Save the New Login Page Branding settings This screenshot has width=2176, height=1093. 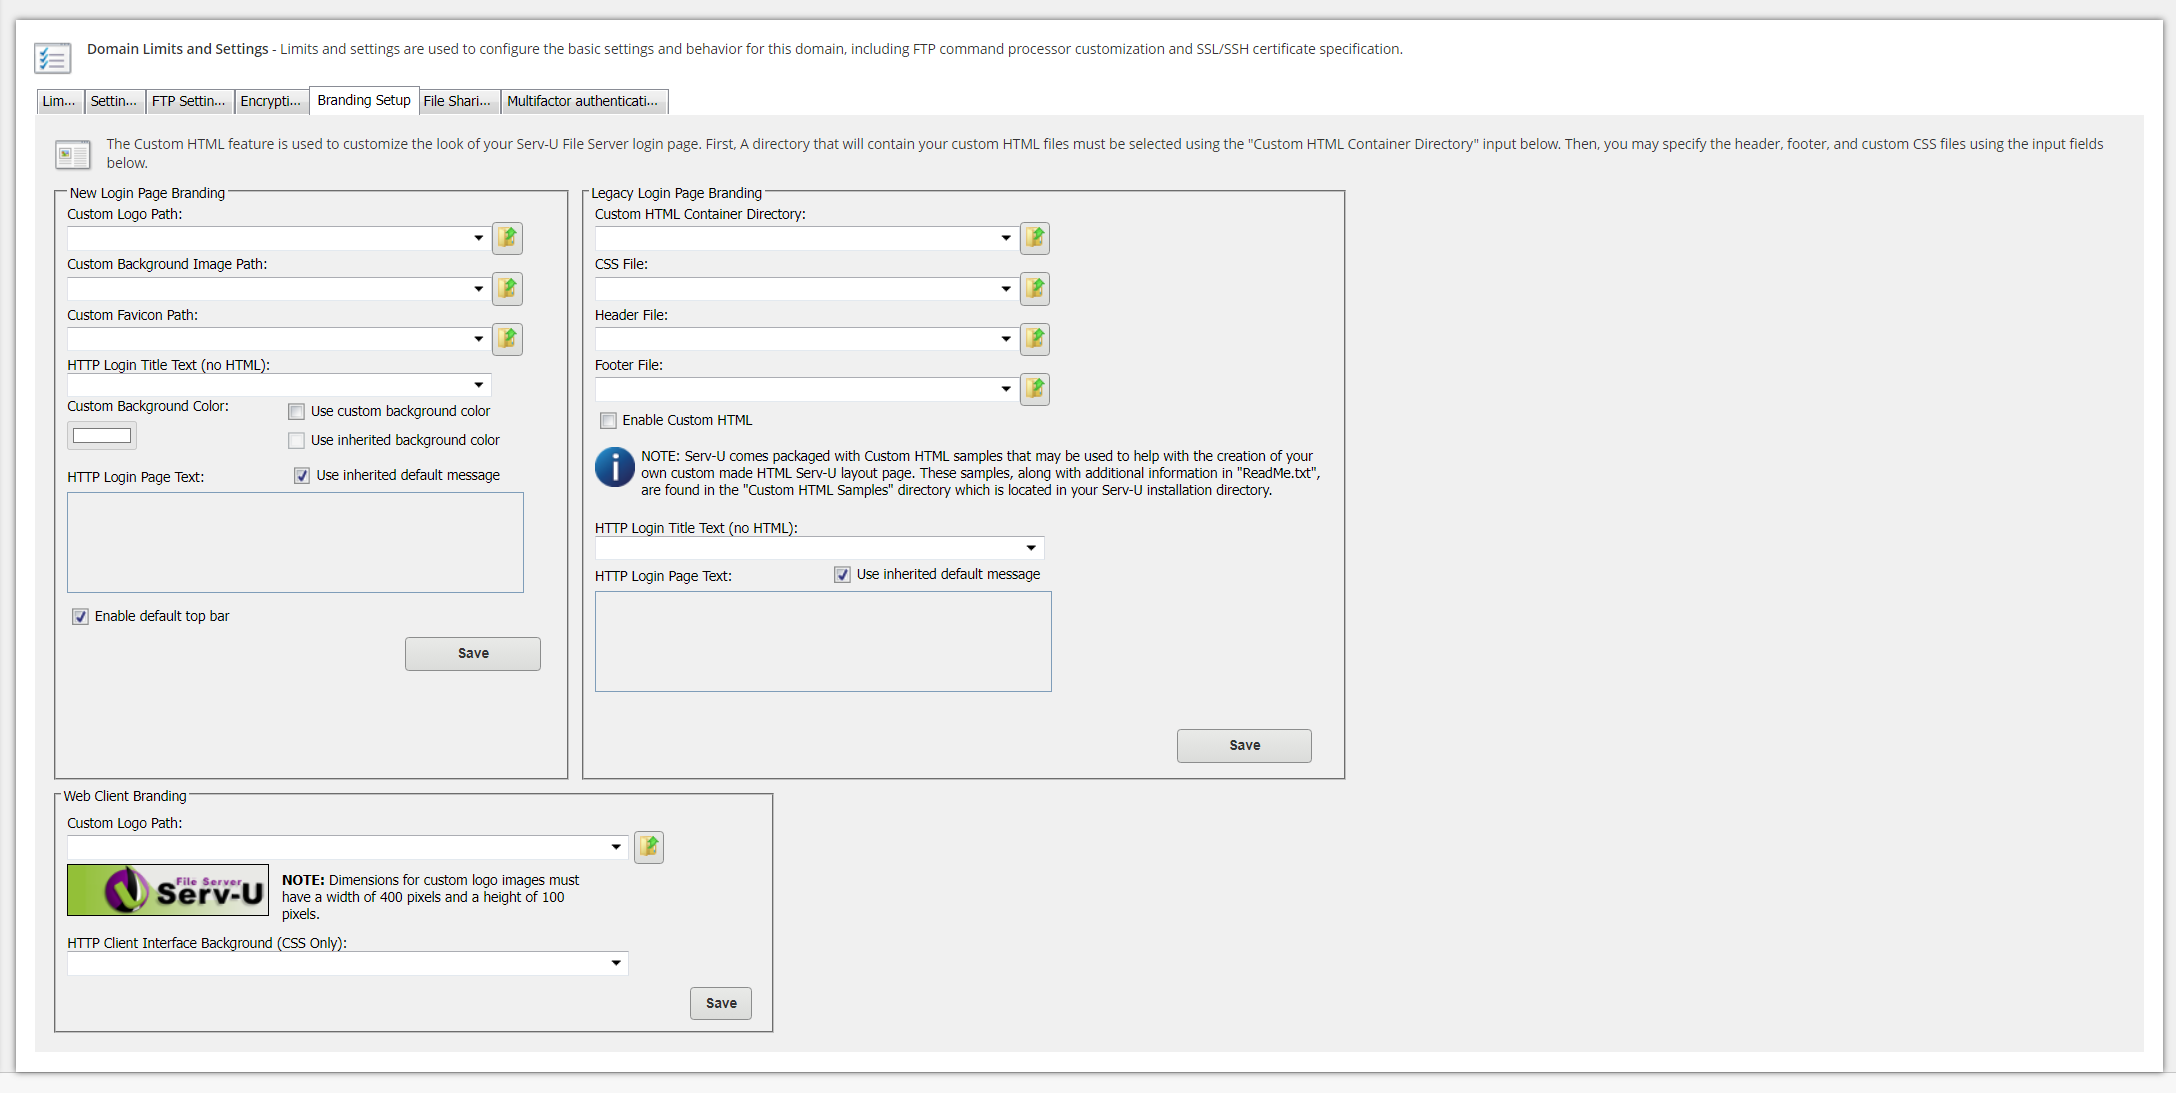tap(472, 653)
